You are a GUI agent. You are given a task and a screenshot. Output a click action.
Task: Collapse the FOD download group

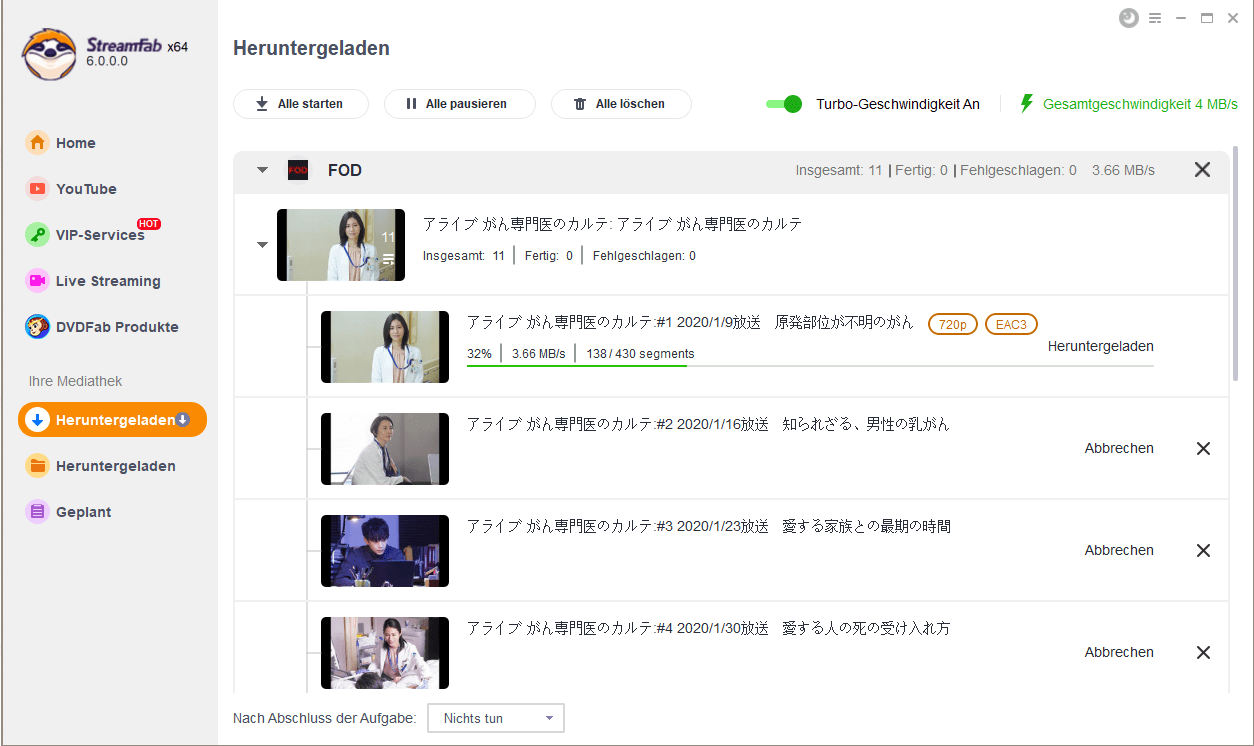tap(262, 170)
